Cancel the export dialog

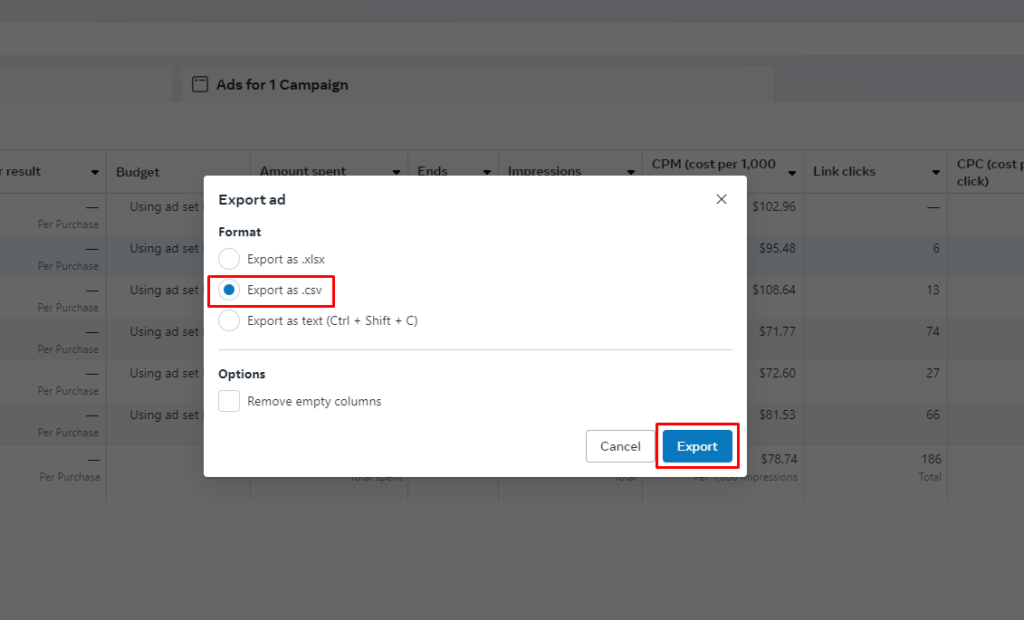coord(620,446)
